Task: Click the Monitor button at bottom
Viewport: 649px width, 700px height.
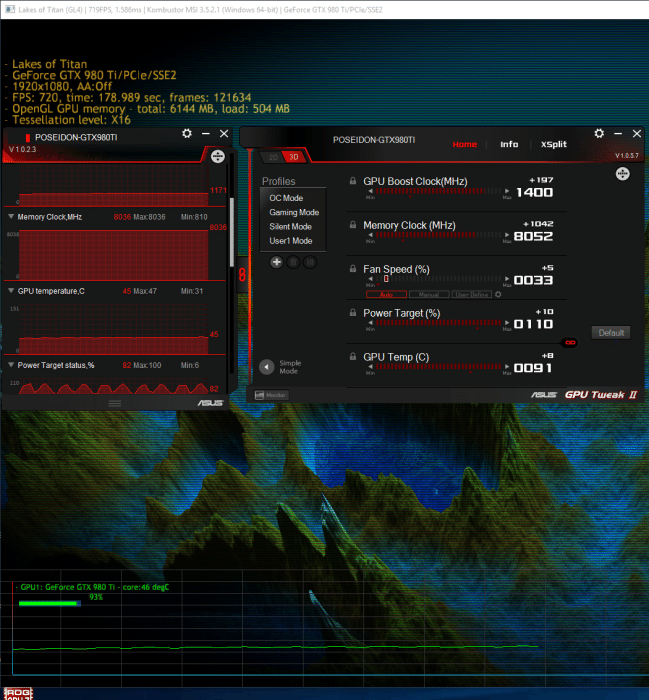Action: (x=271, y=395)
